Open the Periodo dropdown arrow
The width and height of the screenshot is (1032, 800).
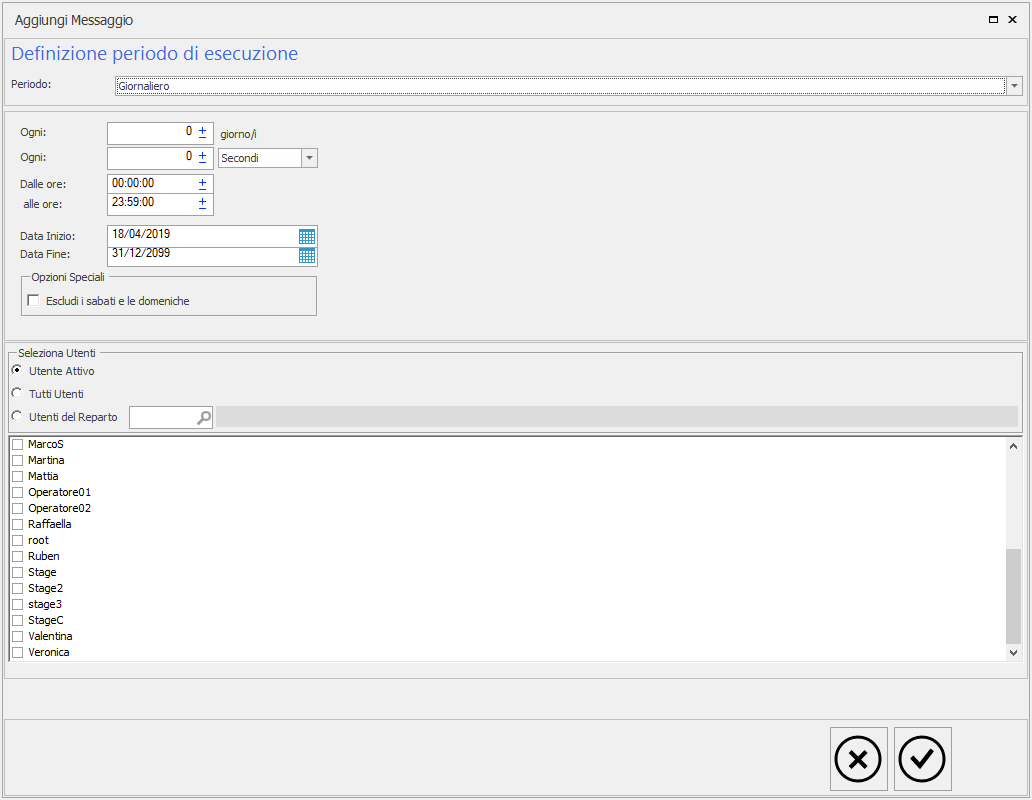point(1014,86)
